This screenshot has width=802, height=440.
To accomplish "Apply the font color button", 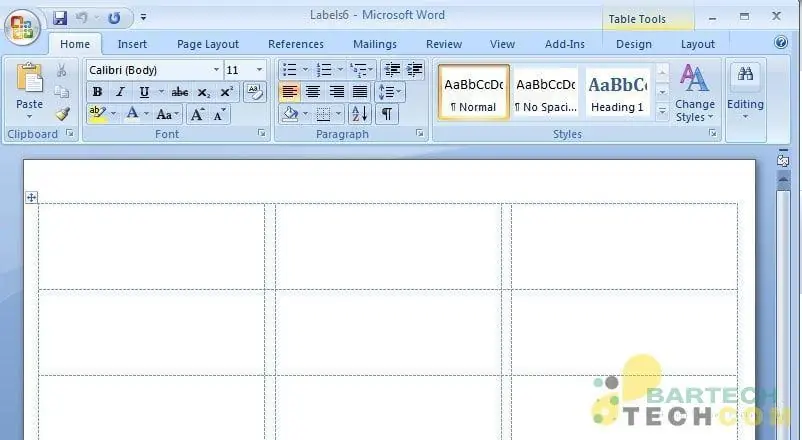I will [x=132, y=114].
